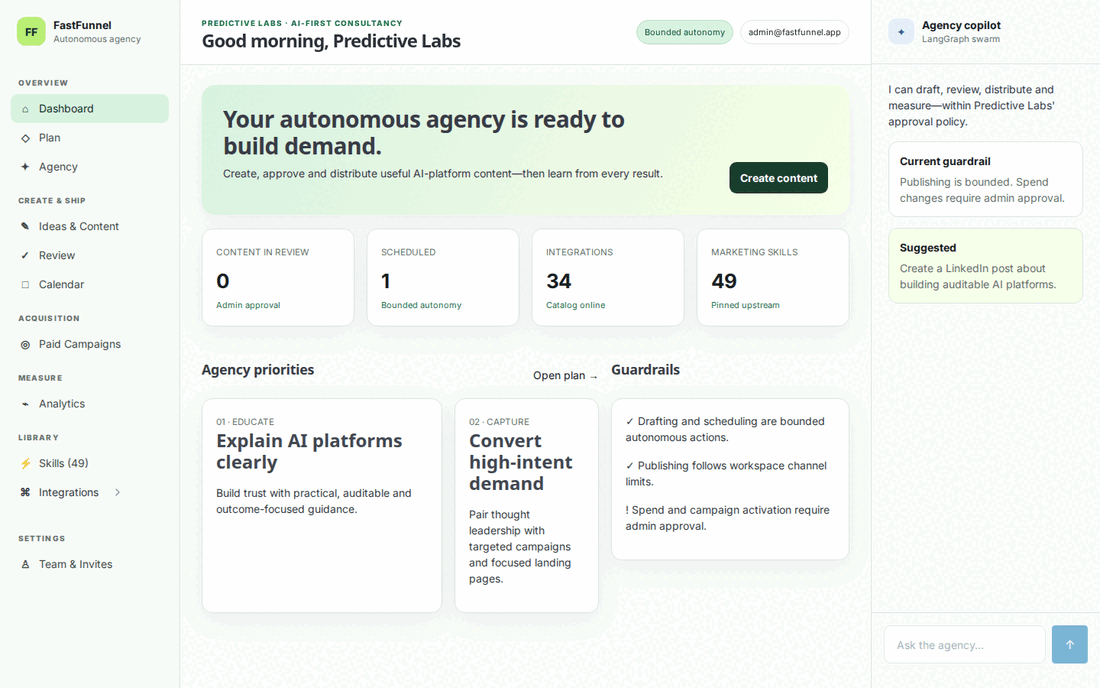Click the Analytics trend icon
Image resolution: width=1100 pixels, height=688 pixels.
click(25, 404)
